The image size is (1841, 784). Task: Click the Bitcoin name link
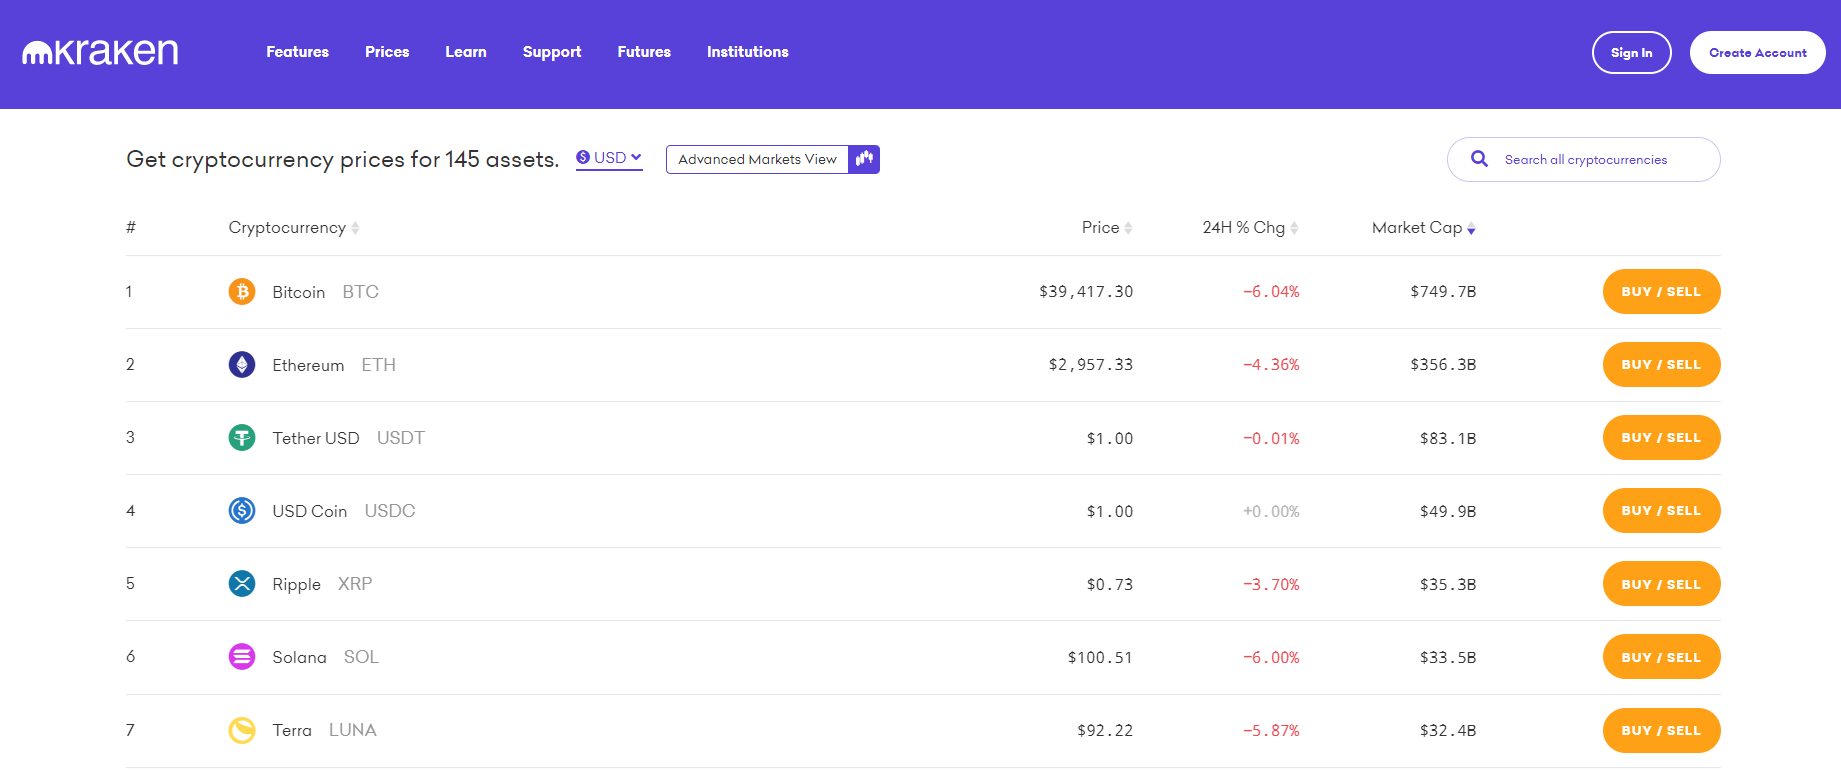pos(298,292)
